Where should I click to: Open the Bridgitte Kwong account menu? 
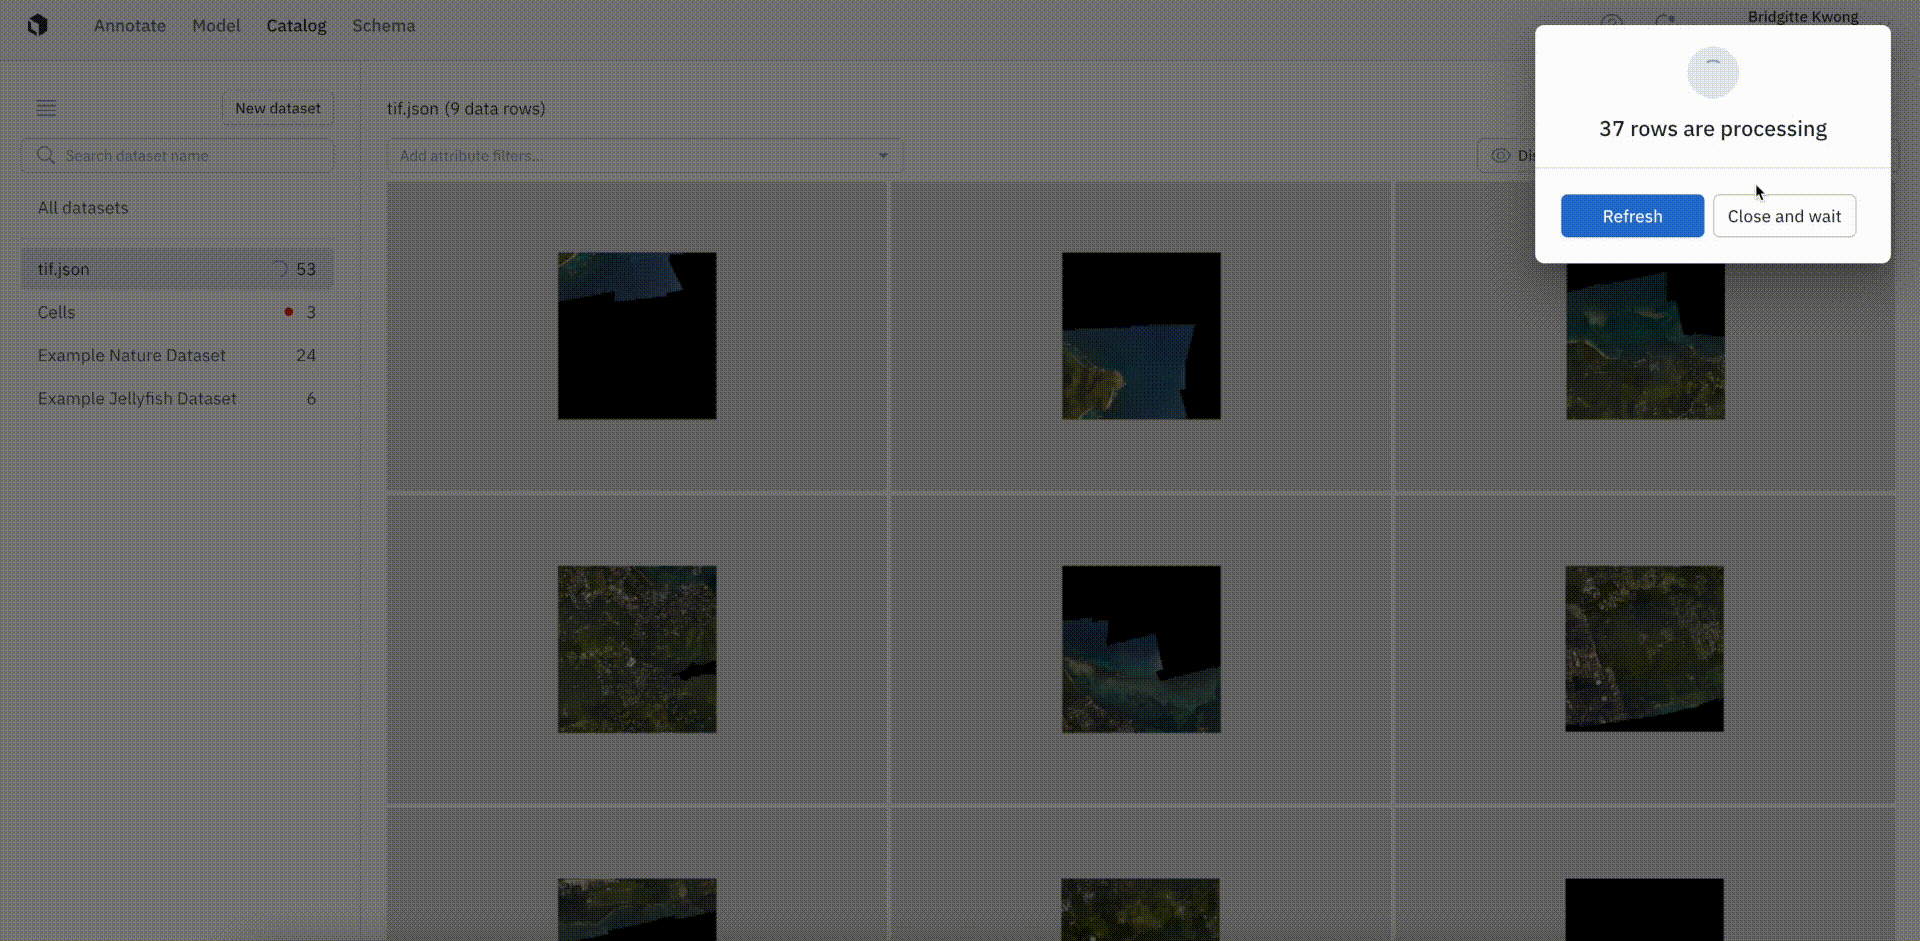click(1803, 16)
